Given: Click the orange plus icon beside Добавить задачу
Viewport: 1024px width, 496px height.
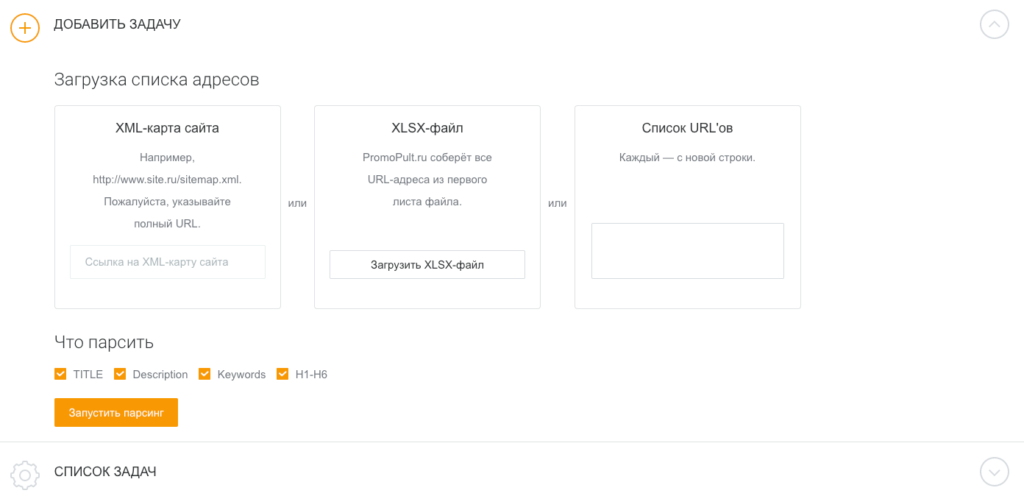Looking at the screenshot, I should [x=25, y=27].
